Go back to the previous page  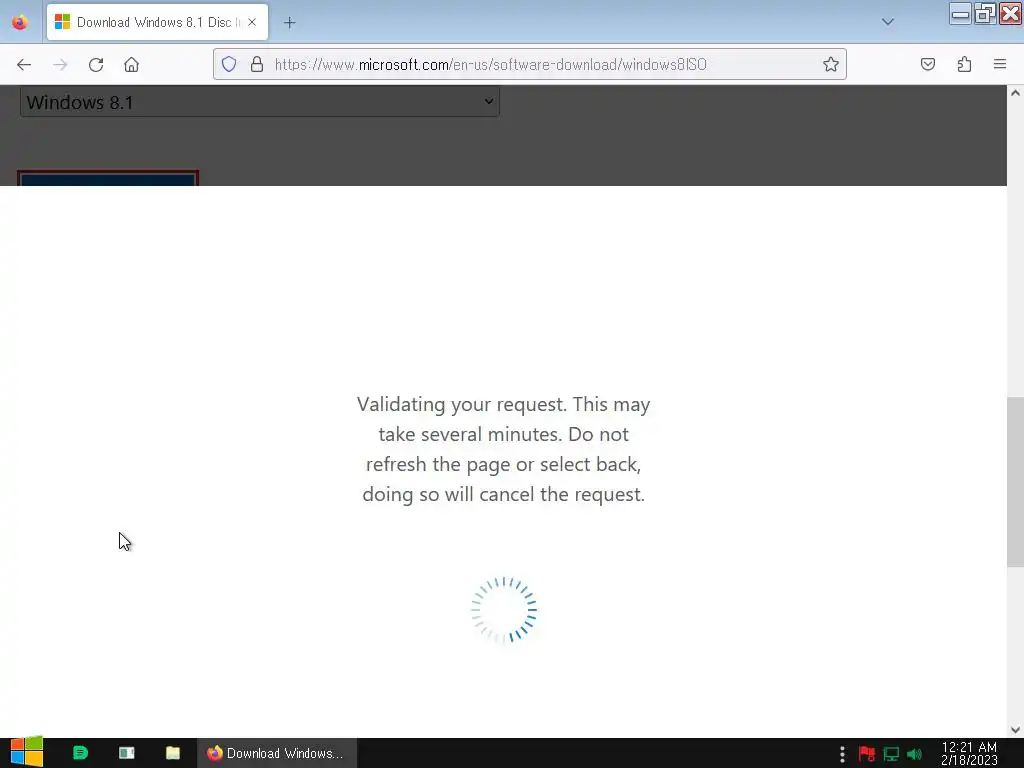point(24,65)
